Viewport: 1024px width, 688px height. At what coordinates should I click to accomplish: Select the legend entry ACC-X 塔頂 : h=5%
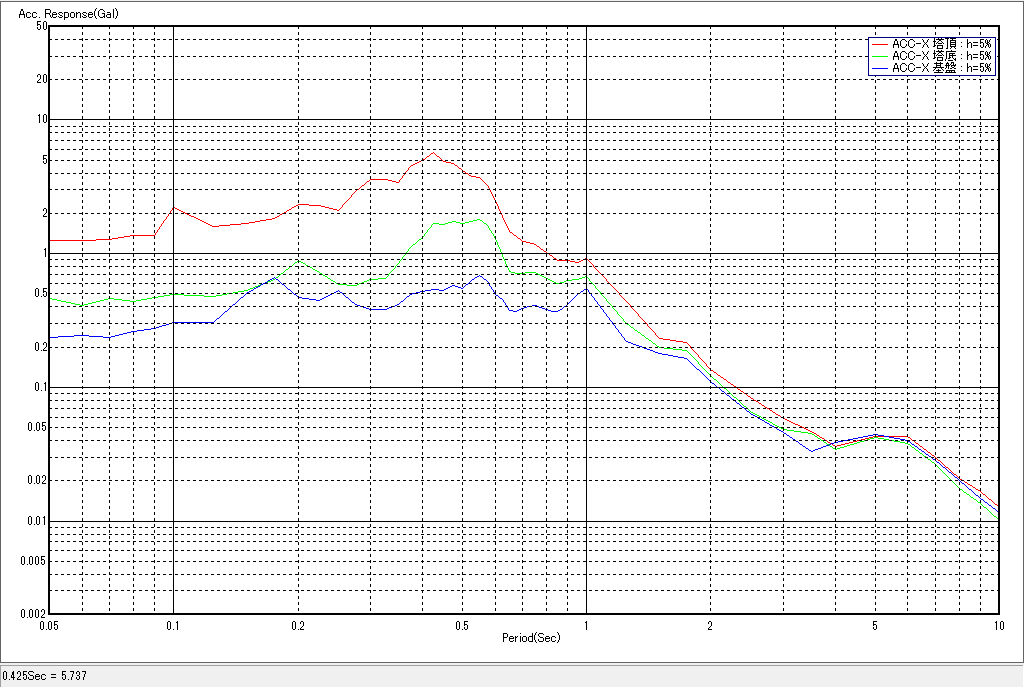point(941,44)
